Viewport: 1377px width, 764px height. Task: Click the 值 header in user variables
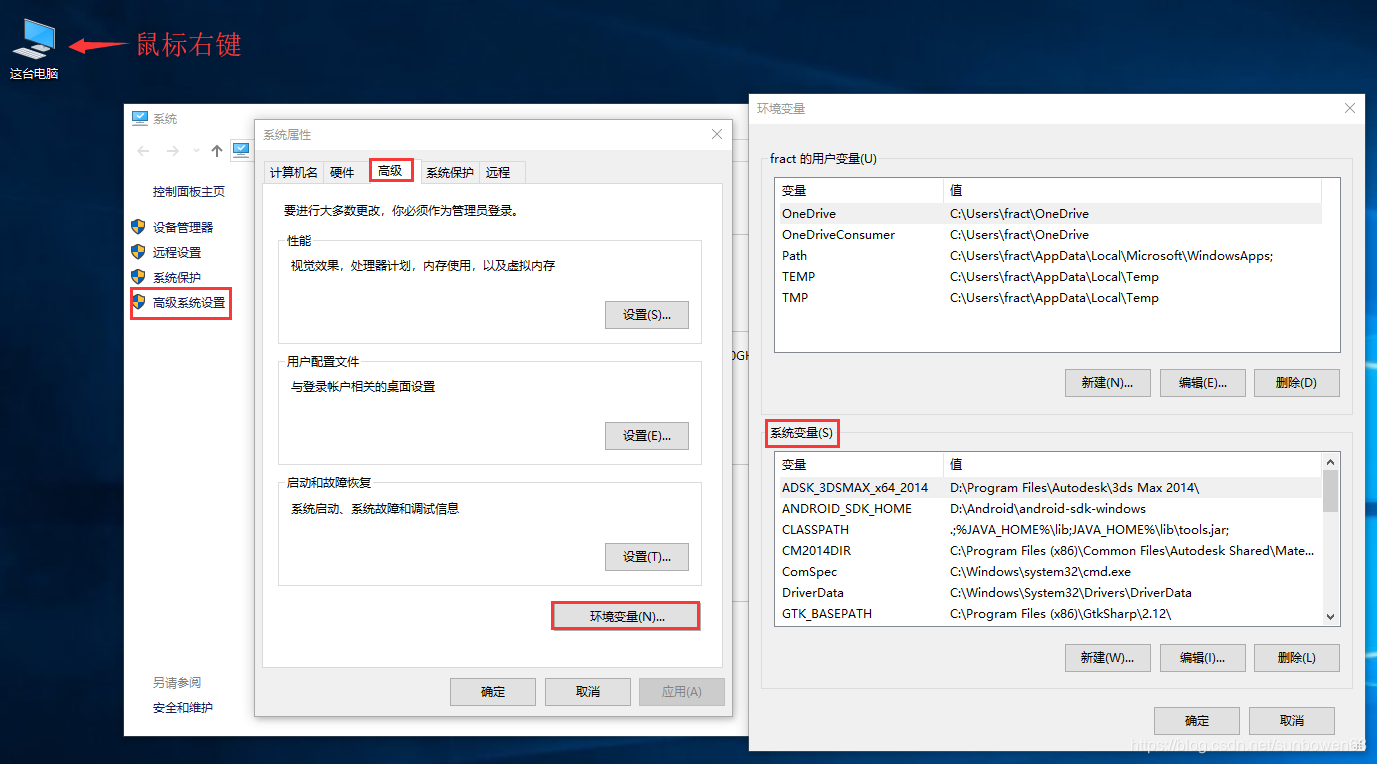tap(1132, 190)
